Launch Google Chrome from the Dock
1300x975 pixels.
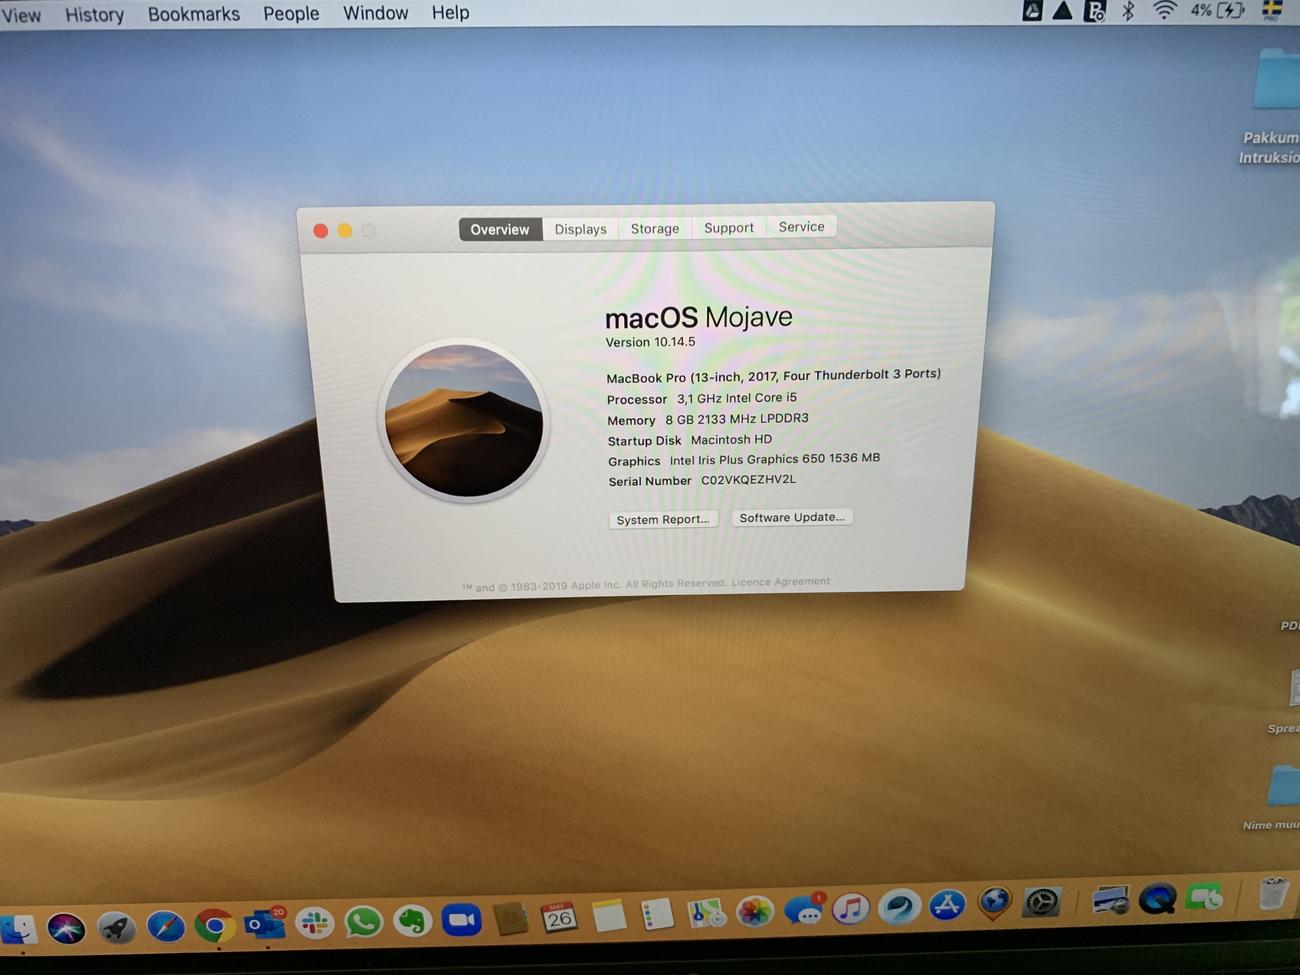click(x=214, y=925)
